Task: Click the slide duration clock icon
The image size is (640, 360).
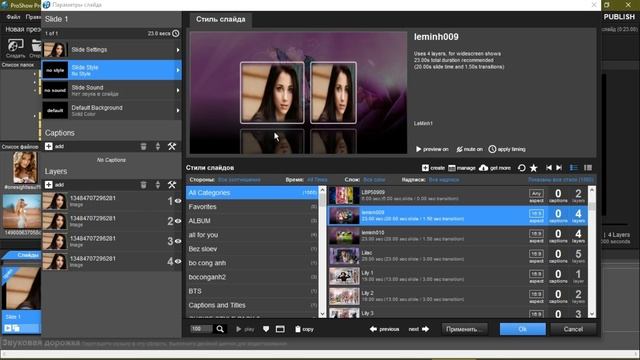Action: (176, 33)
